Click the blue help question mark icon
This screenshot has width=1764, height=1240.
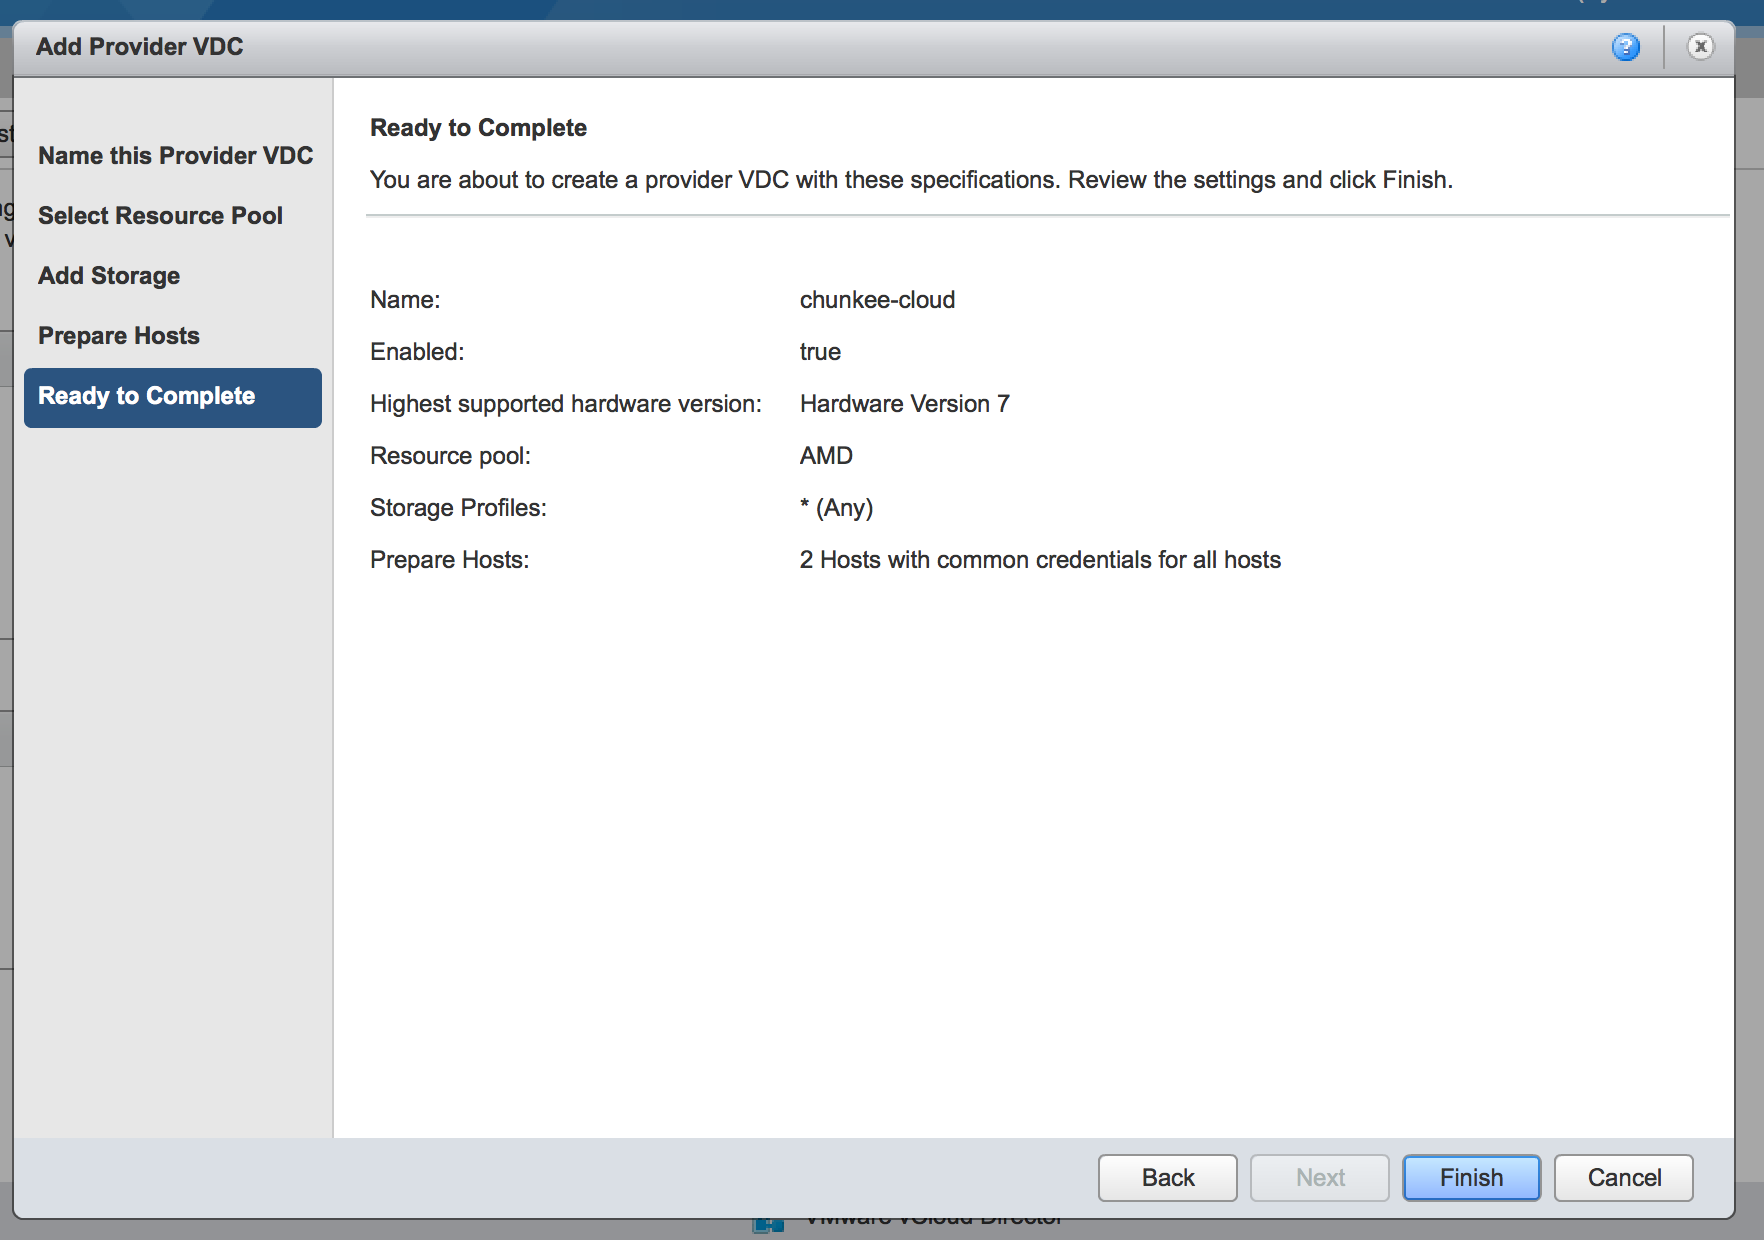[1625, 47]
